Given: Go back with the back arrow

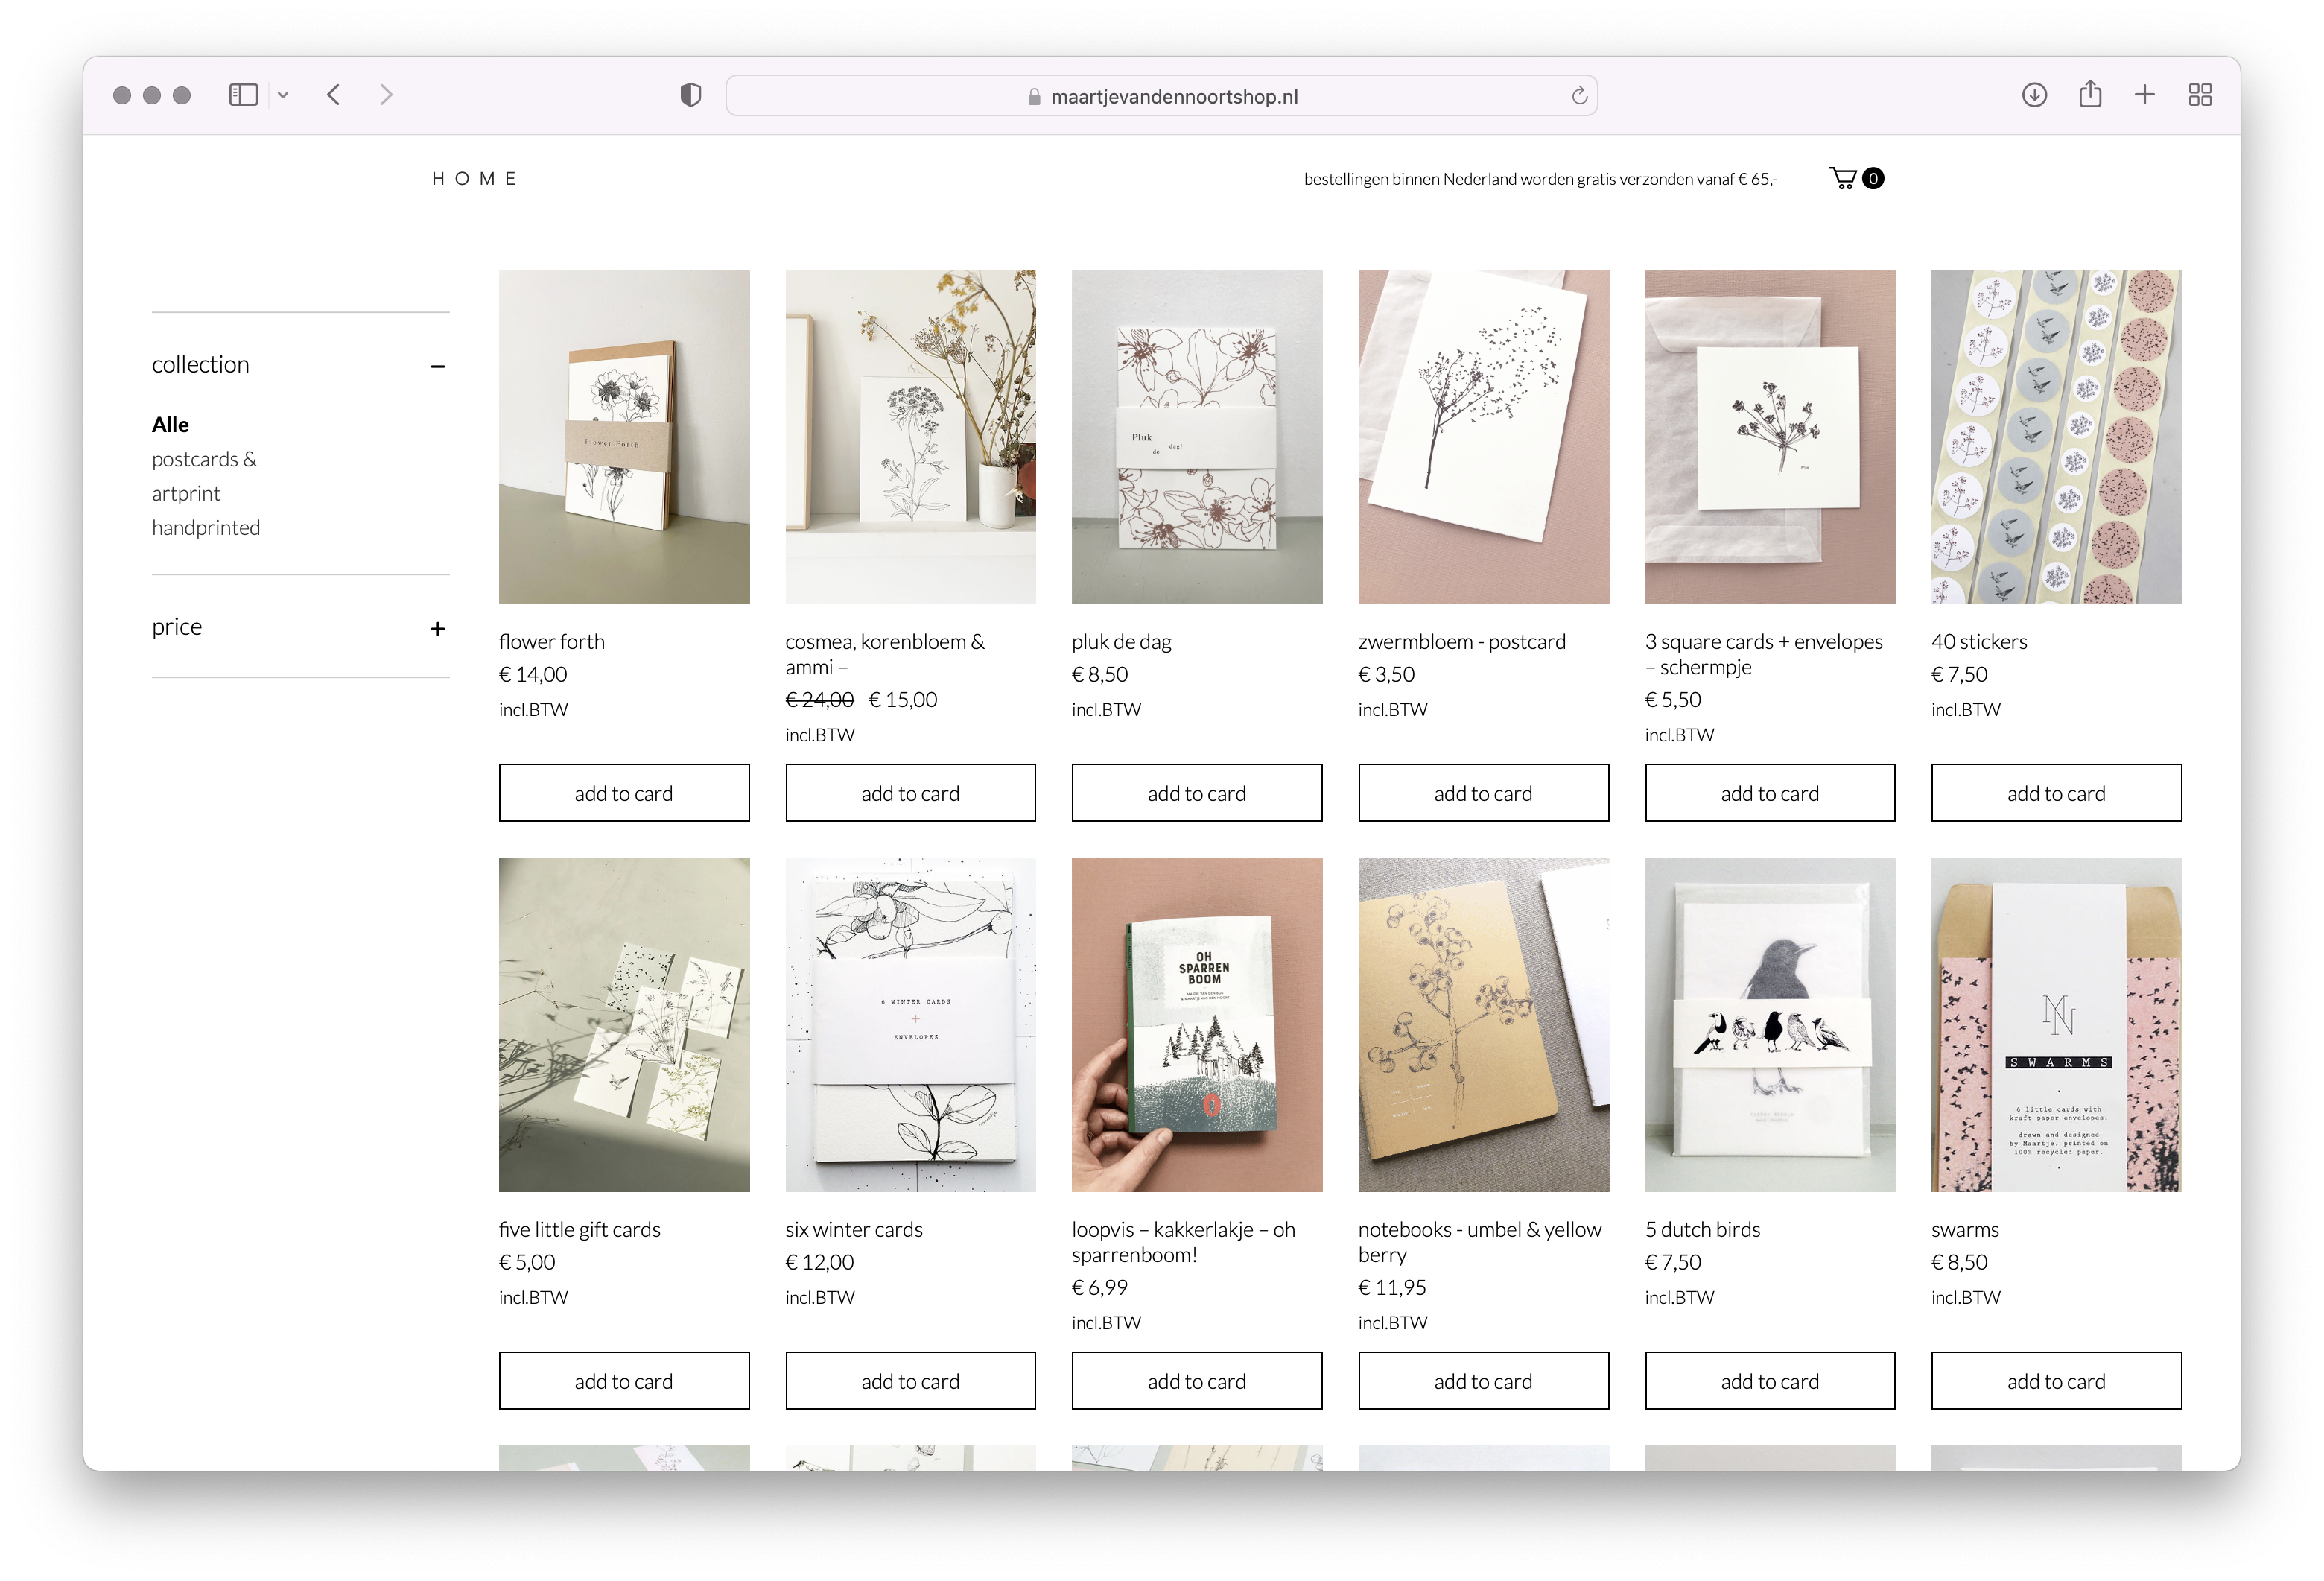Looking at the screenshot, I should (334, 95).
